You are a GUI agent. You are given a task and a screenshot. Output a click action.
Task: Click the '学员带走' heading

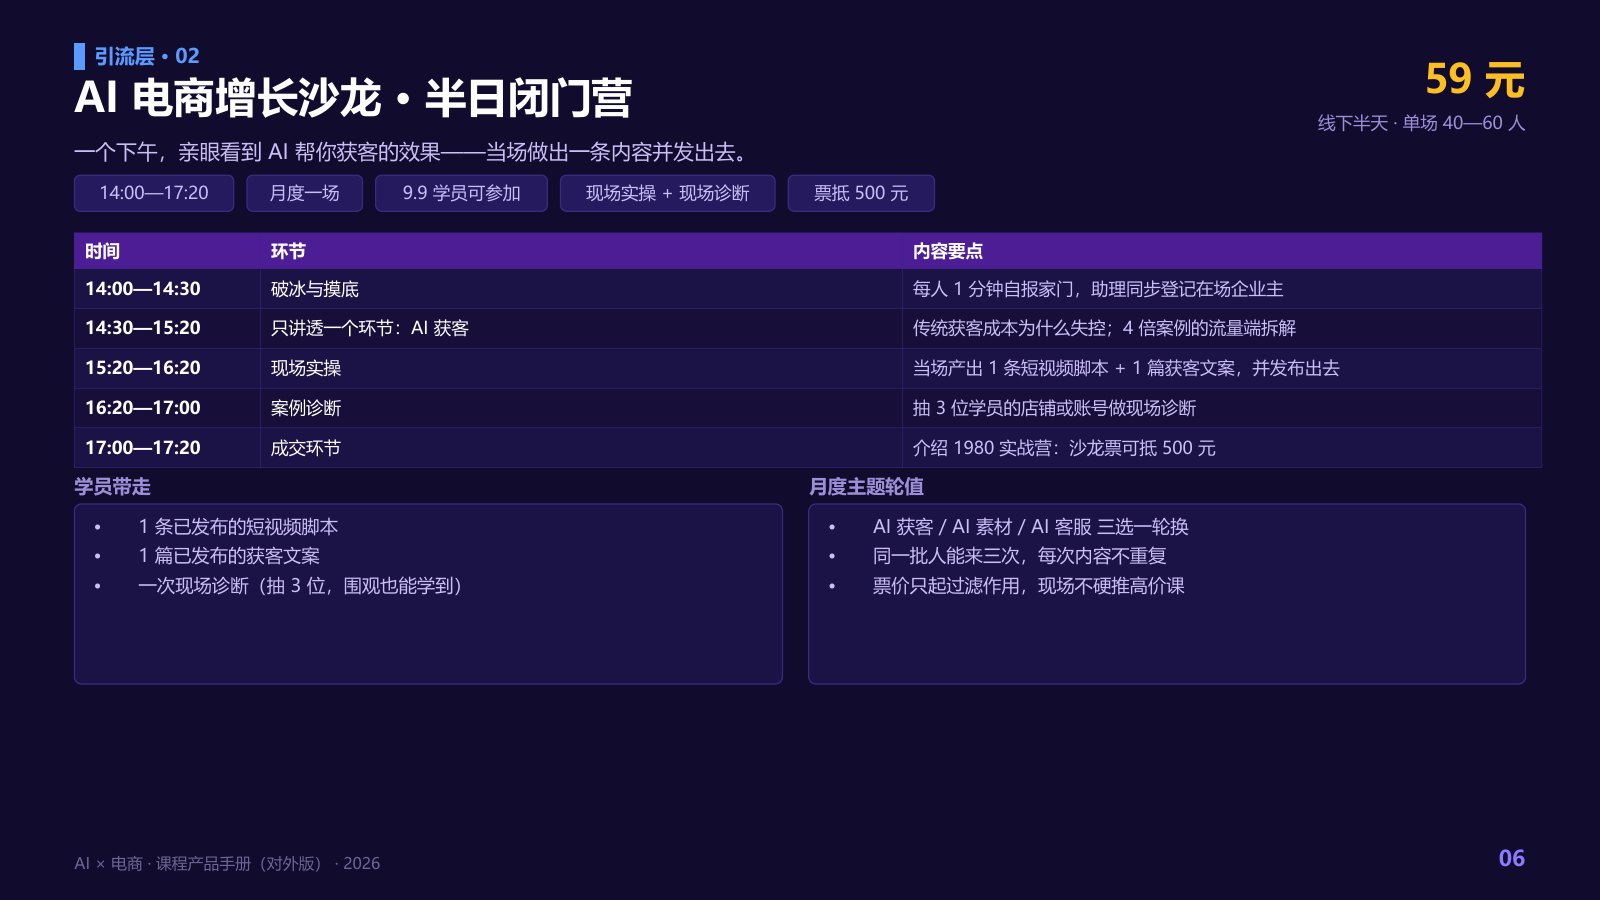(x=112, y=487)
